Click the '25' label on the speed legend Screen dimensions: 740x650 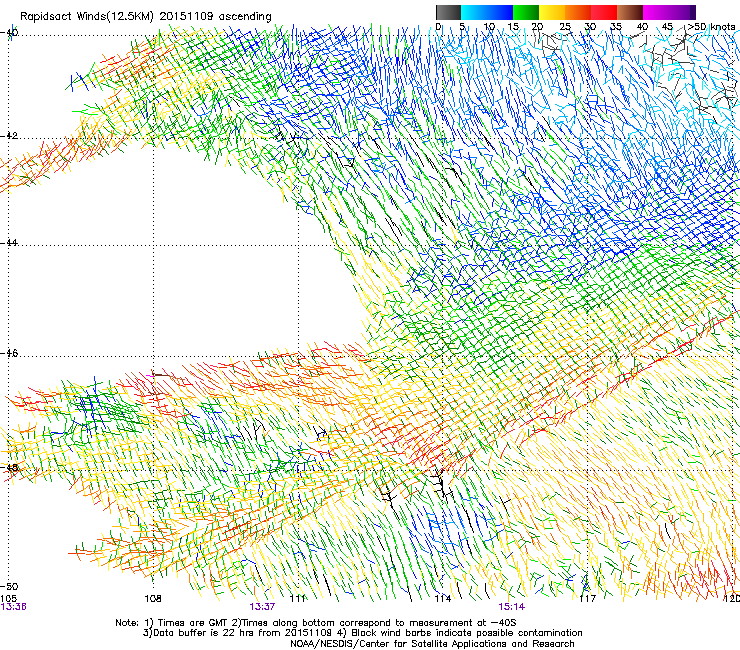pyautogui.click(x=565, y=27)
